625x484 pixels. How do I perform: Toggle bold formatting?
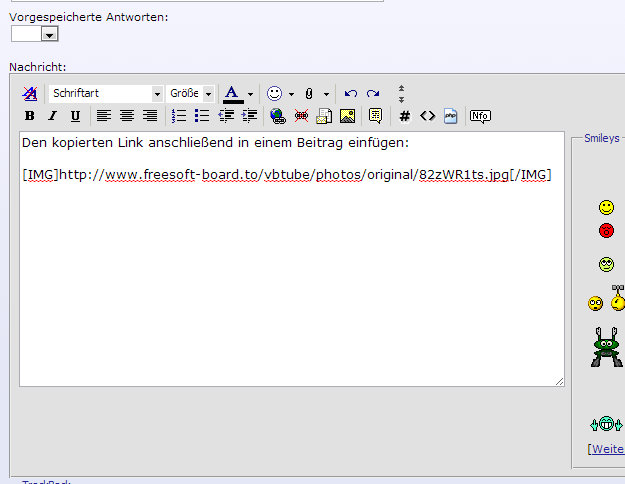pyautogui.click(x=29, y=116)
